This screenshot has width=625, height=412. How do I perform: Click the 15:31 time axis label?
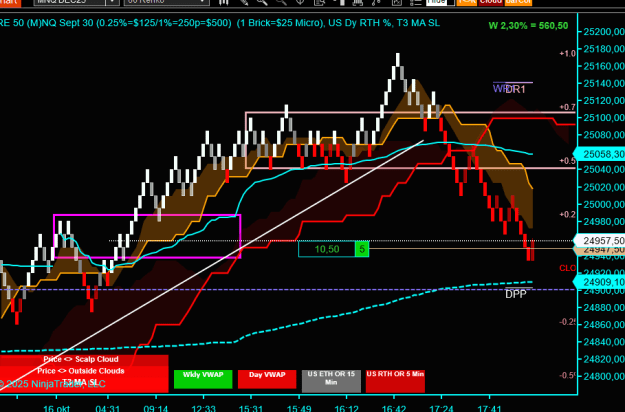coord(251,408)
